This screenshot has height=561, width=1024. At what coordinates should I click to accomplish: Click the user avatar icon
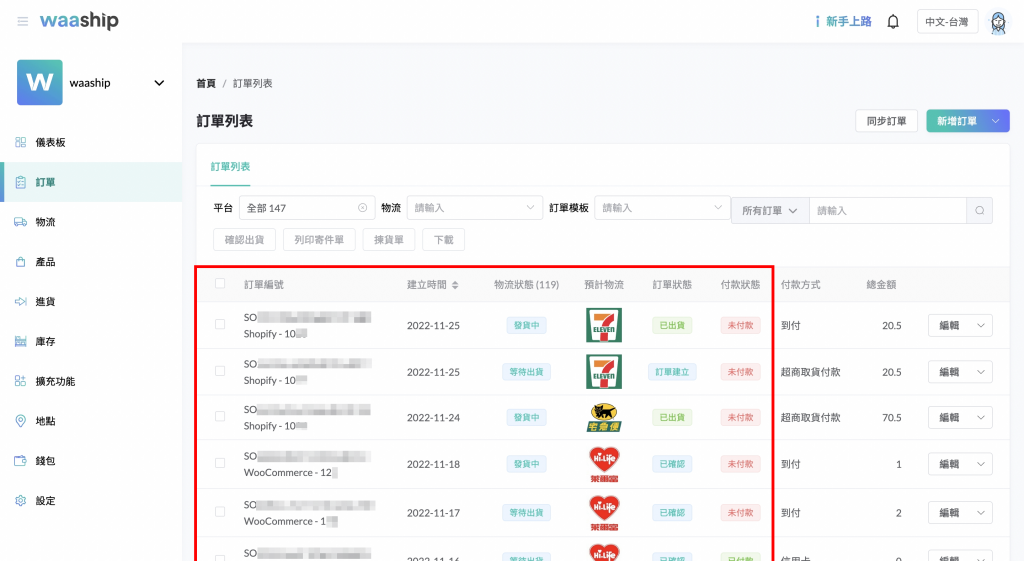click(997, 22)
